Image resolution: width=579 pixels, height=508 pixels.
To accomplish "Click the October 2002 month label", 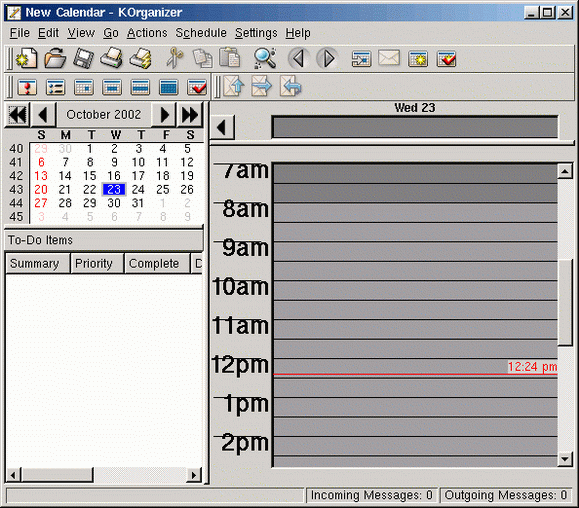I will 104,115.
